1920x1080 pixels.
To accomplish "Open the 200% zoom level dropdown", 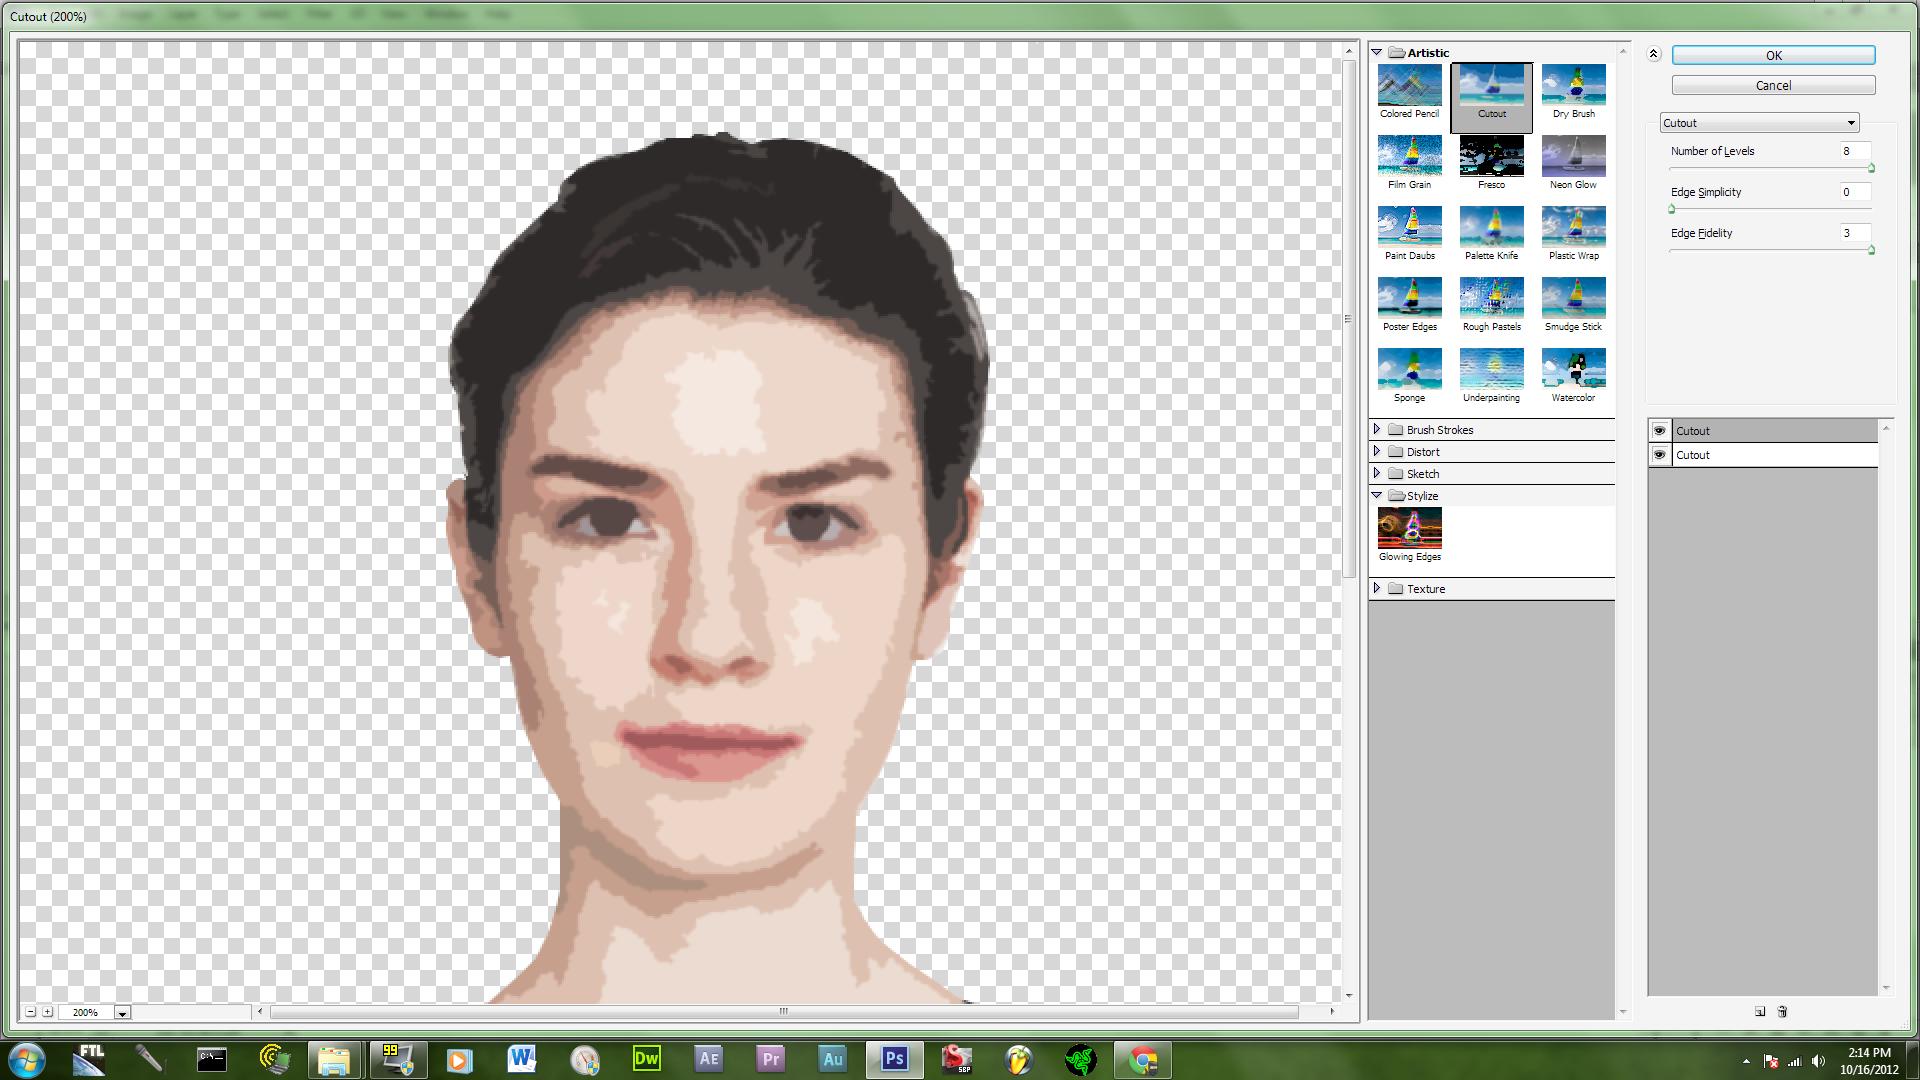I will [122, 1013].
